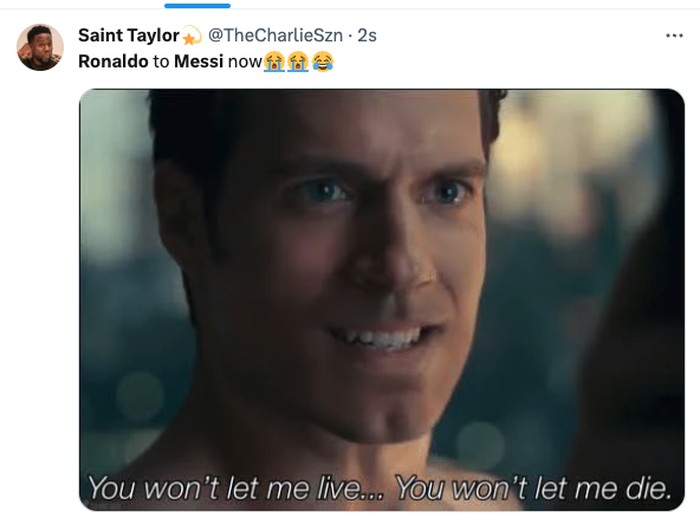Click the tears of joy laughing emoji
This screenshot has height=524, width=700.
tap(322, 61)
